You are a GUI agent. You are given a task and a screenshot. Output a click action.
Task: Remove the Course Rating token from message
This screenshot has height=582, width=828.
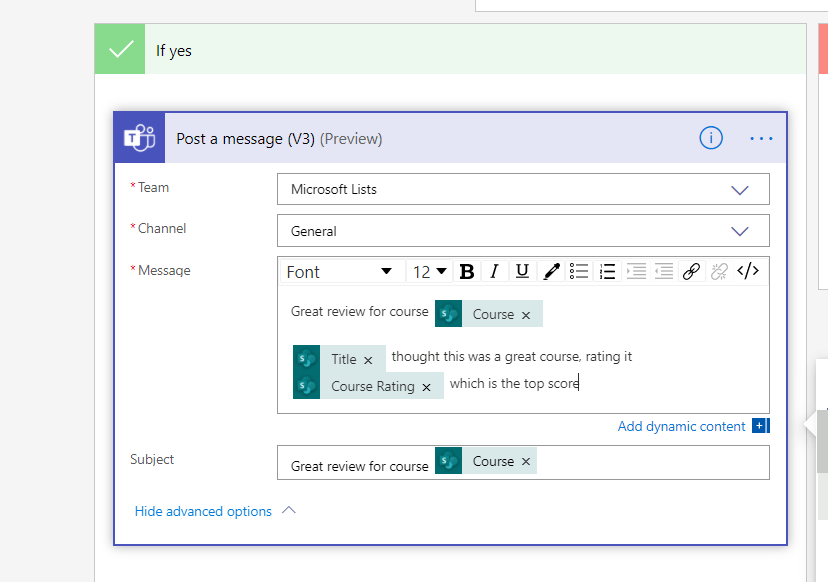click(426, 387)
